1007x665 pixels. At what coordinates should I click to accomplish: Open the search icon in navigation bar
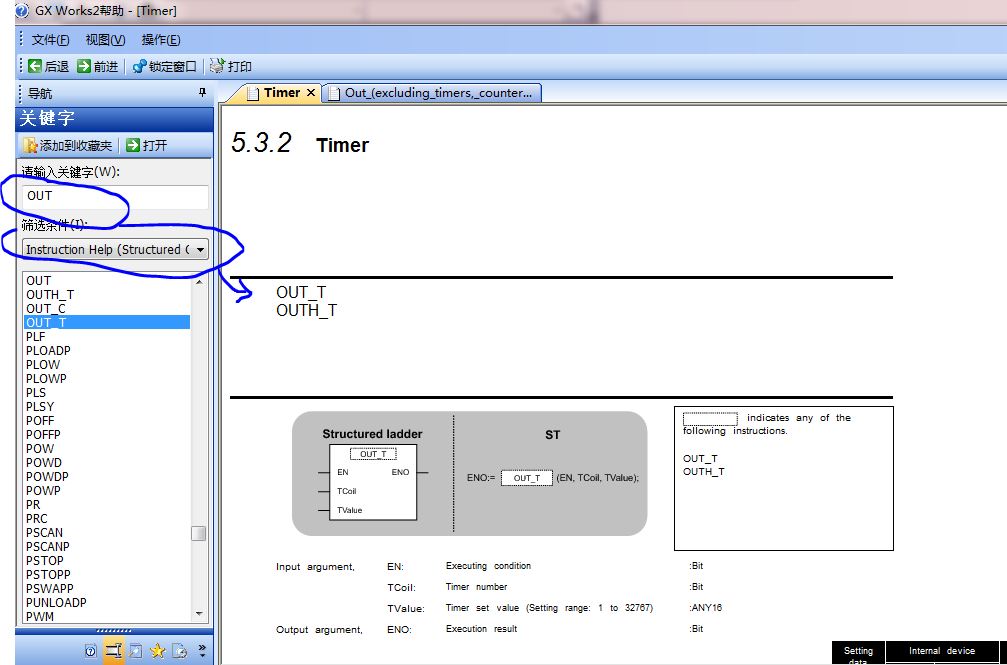[x=135, y=651]
